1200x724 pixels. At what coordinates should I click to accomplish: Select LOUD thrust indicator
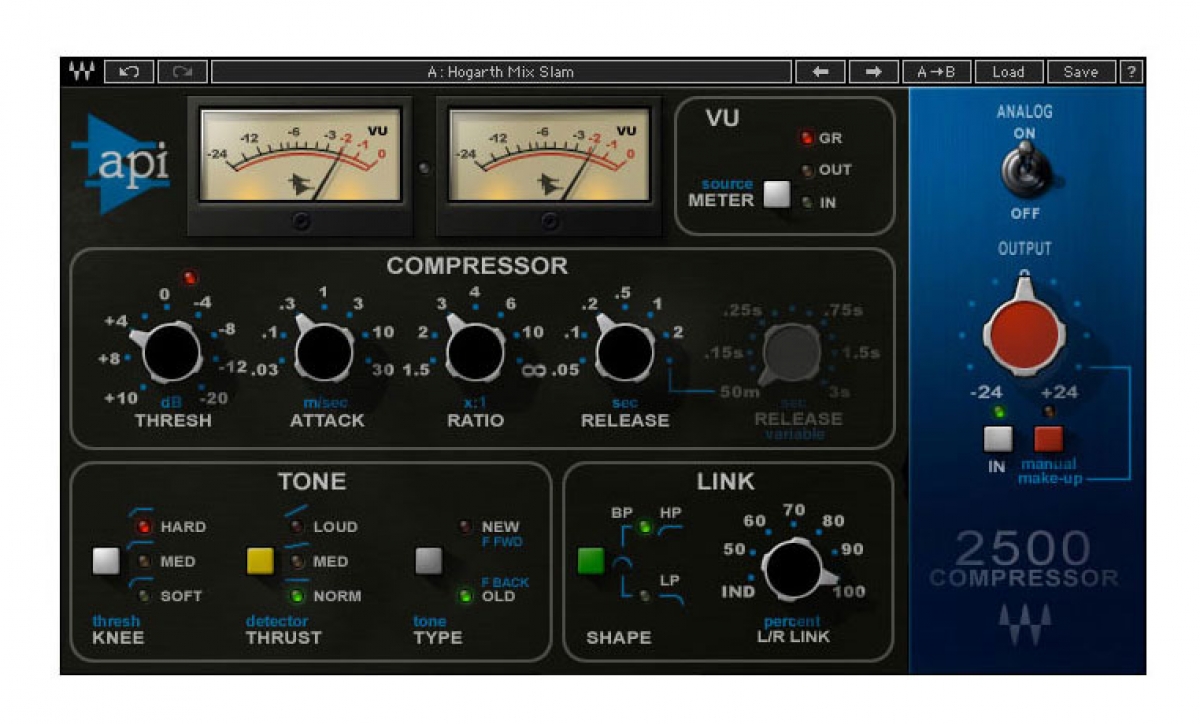[x=296, y=526]
